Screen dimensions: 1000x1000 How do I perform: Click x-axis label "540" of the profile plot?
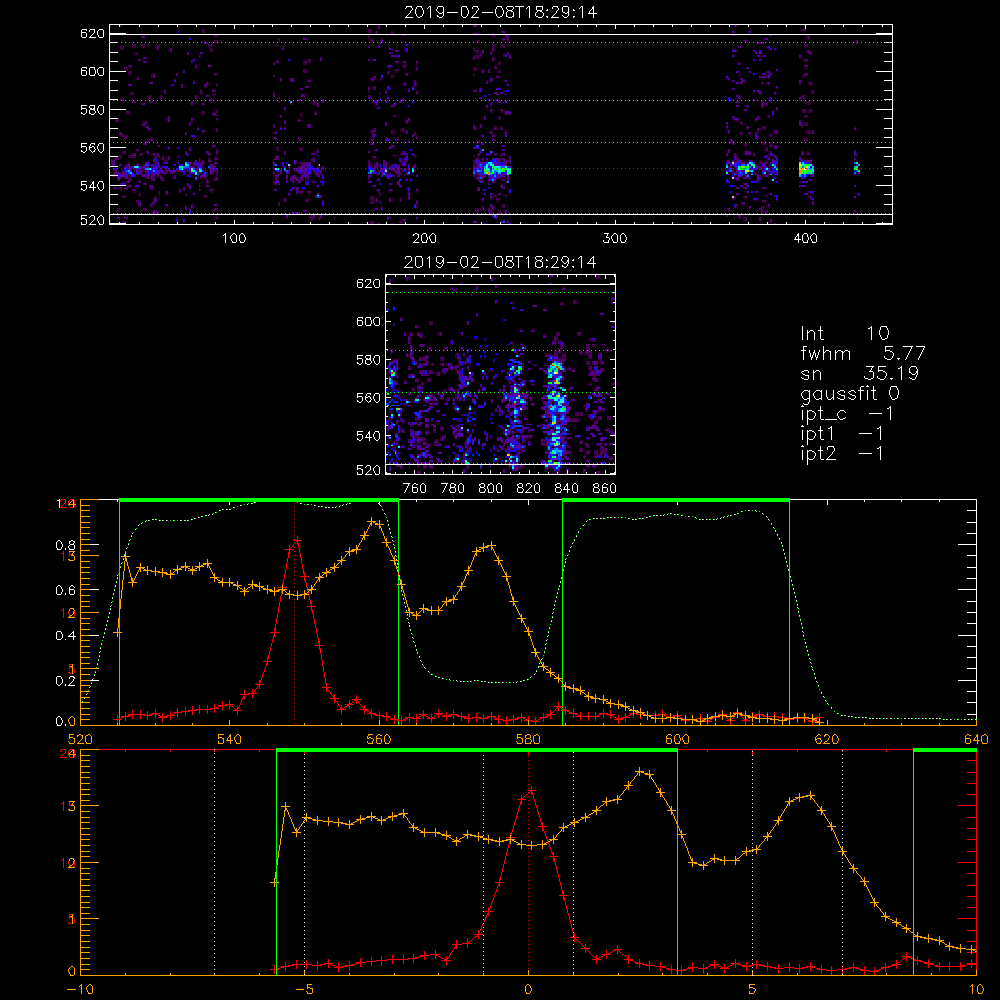(230, 739)
